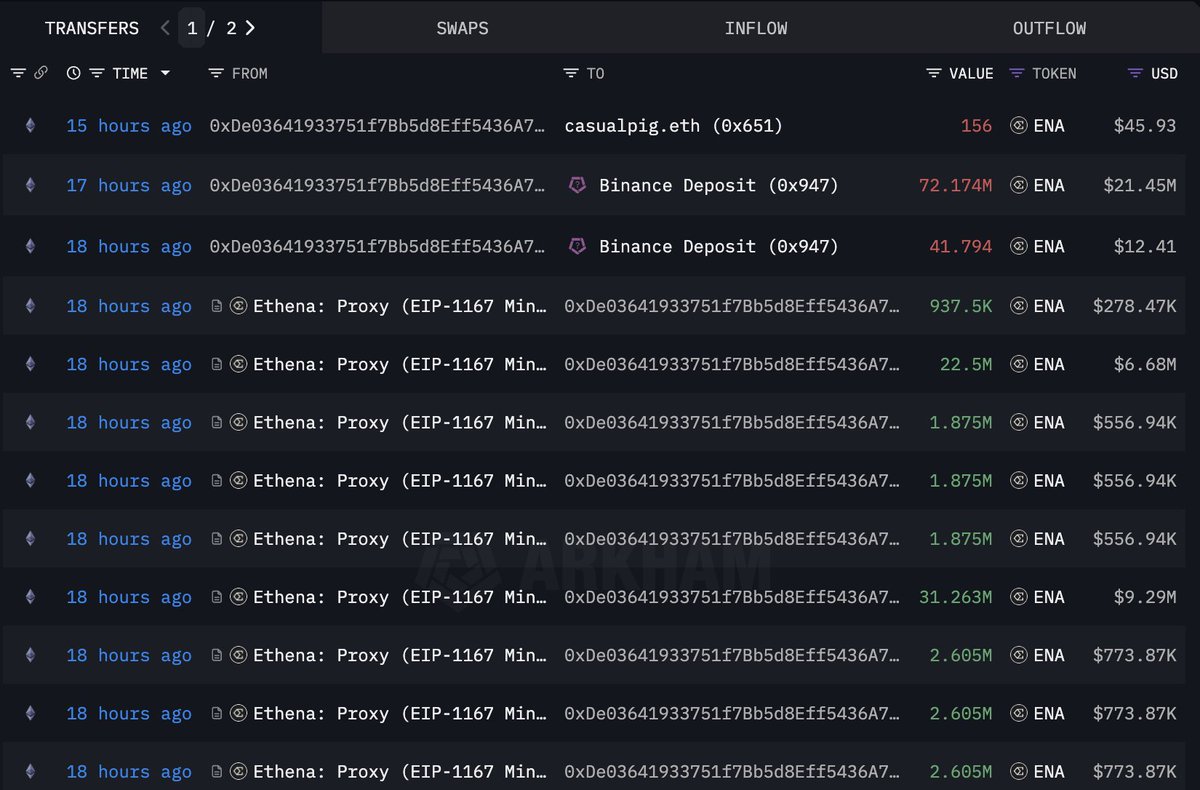
Task: Open the '15 hours ago' transaction link
Action: click(128, 126)
